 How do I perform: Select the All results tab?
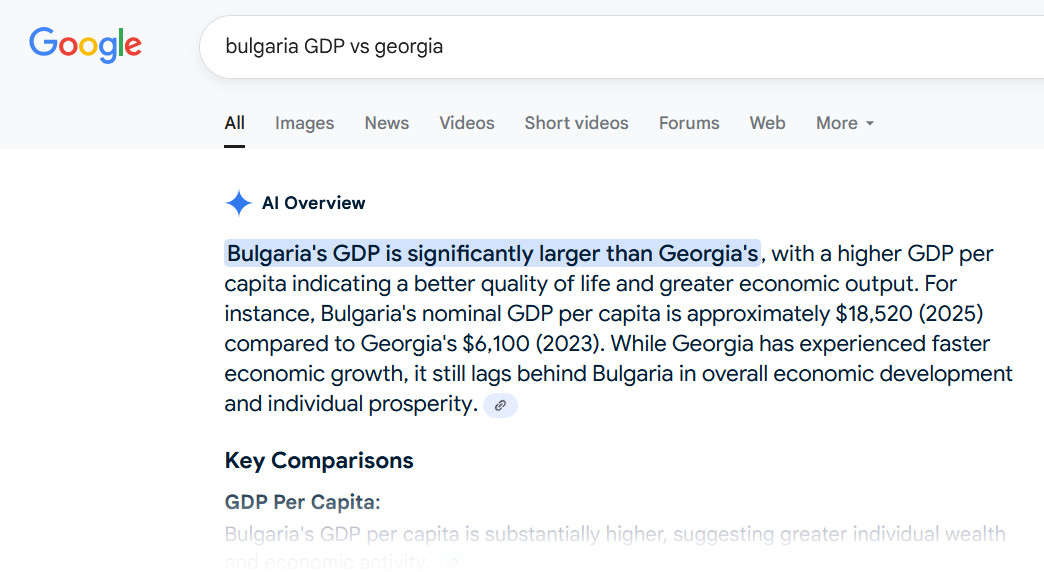(x=234, y=123)
